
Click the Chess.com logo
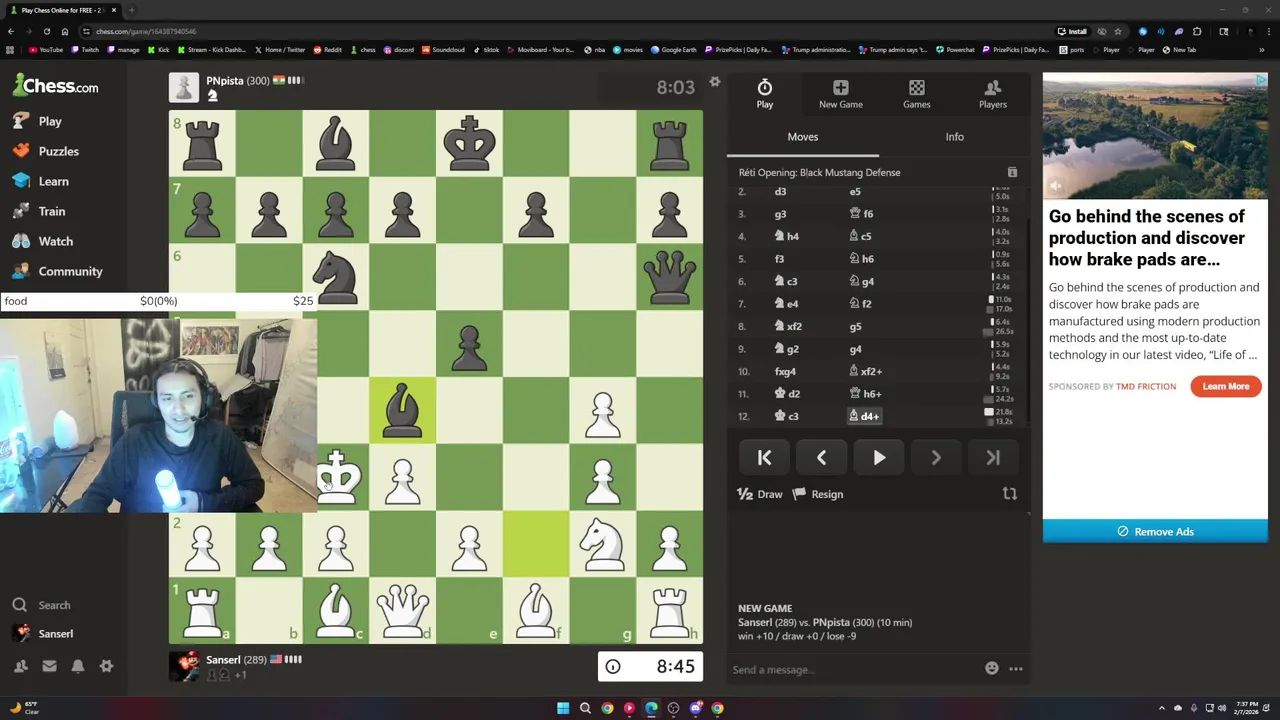coord(56,86)
